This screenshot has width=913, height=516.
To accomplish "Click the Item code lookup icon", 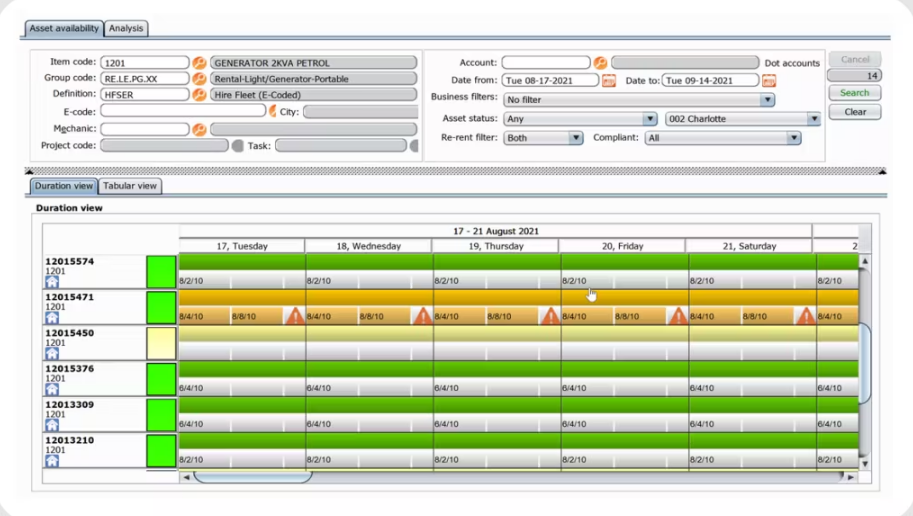I will pos(199,63).
